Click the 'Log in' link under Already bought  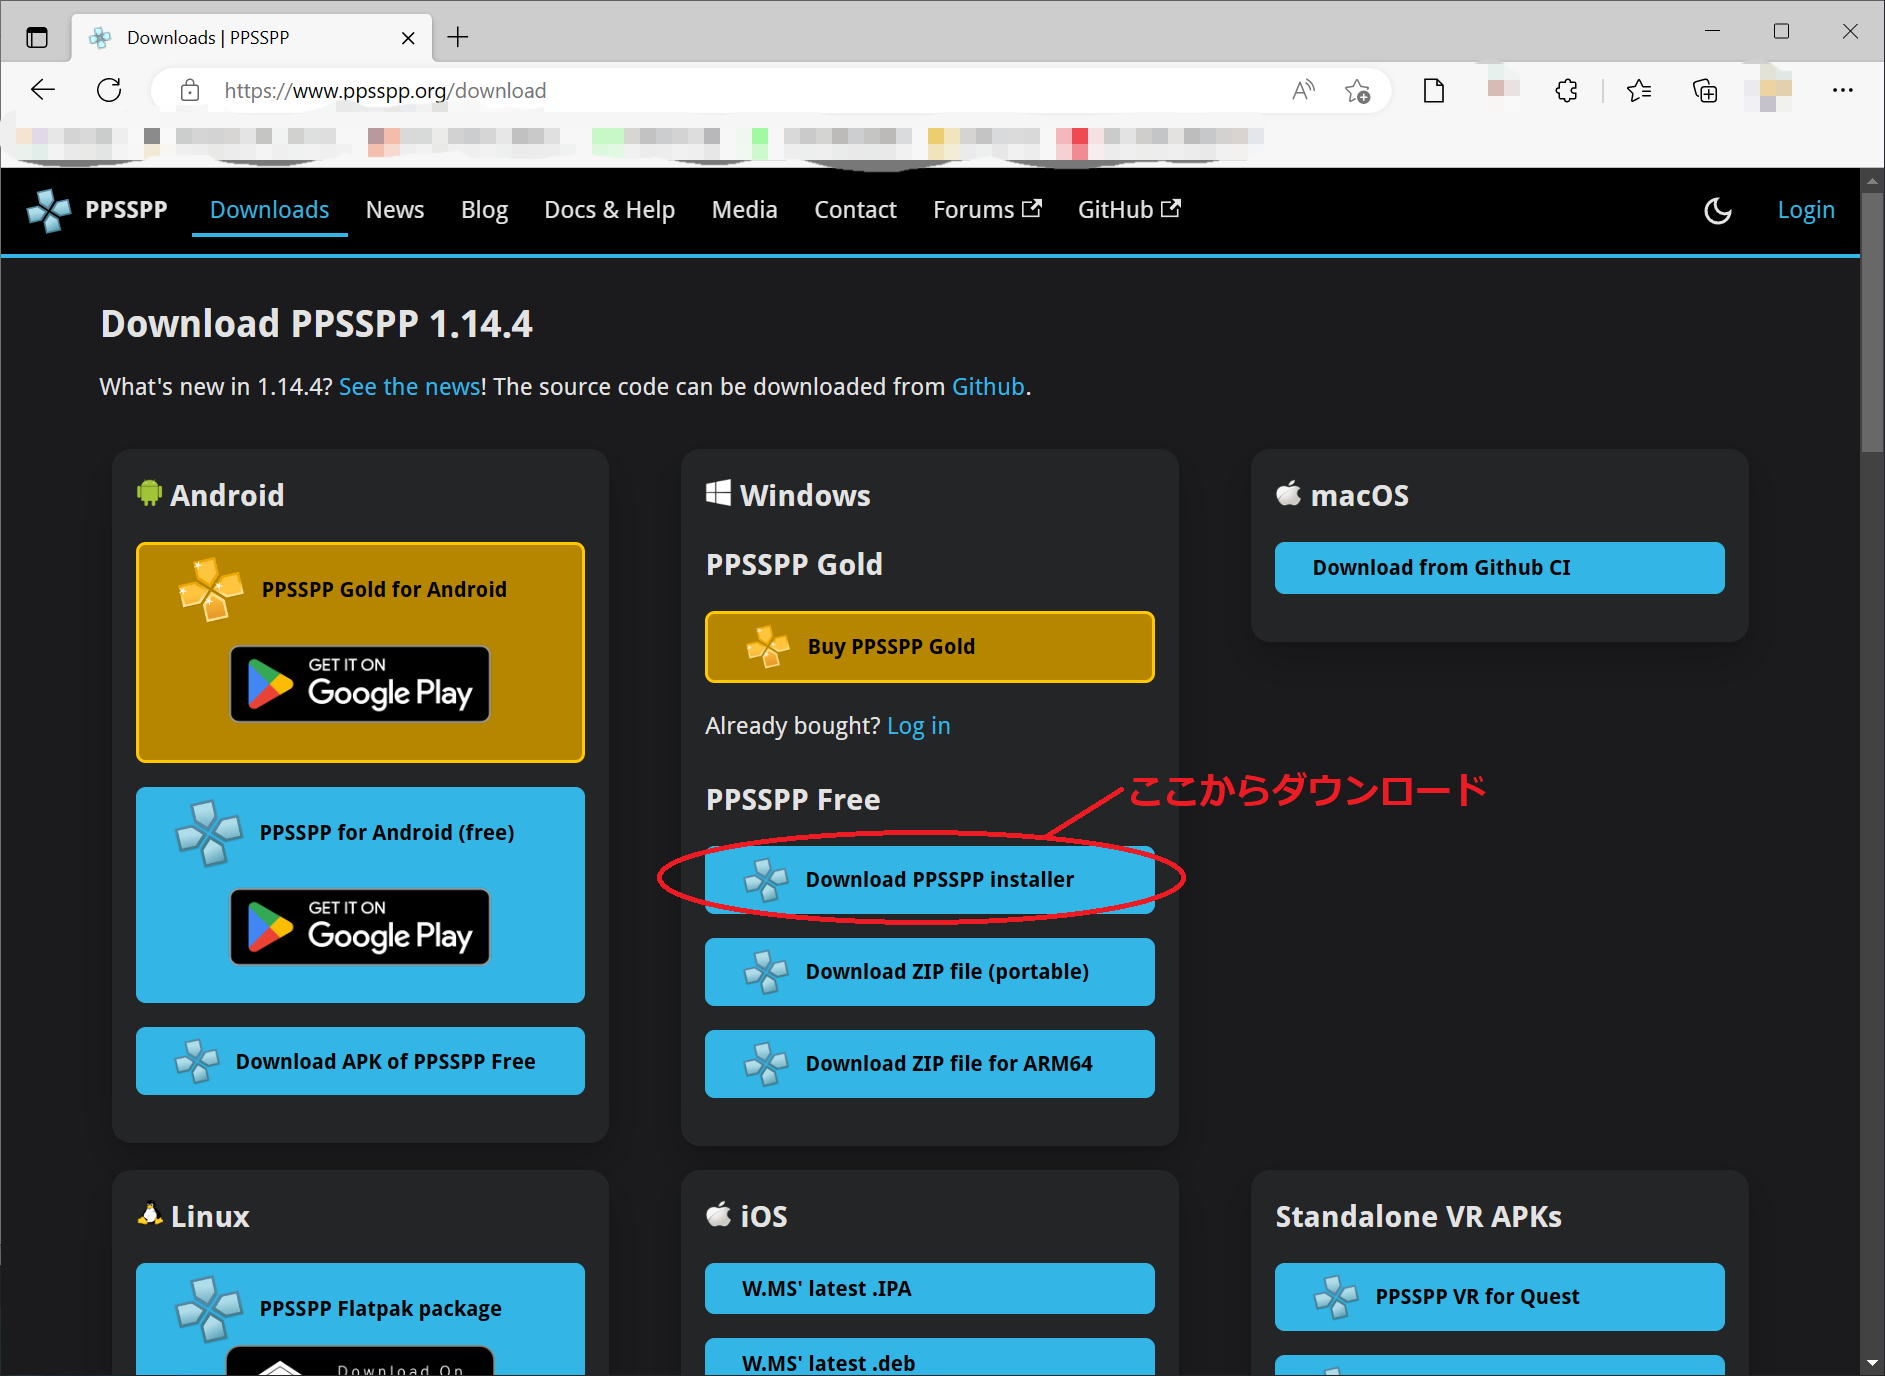(x=918, y=726)
